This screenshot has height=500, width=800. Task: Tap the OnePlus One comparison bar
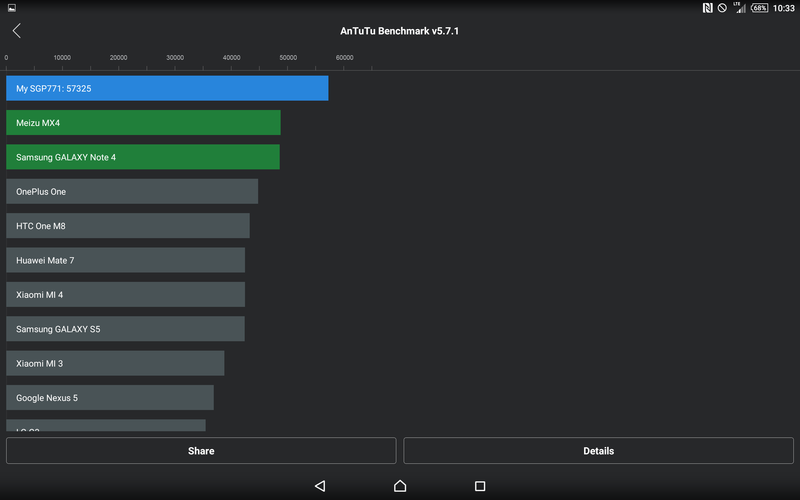click(x=132, y=192)
